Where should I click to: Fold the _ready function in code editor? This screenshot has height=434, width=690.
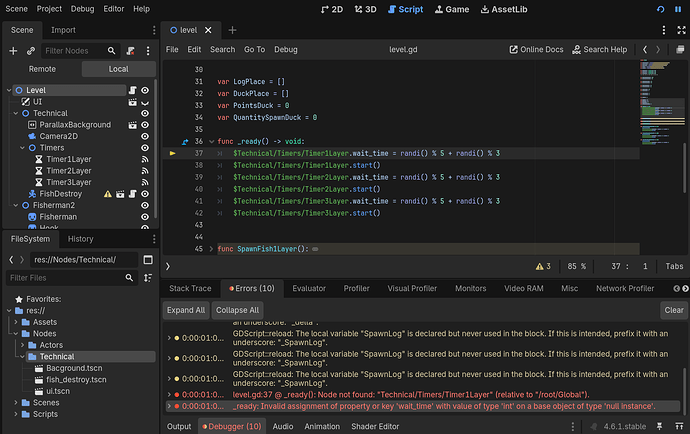coord(210,143)
